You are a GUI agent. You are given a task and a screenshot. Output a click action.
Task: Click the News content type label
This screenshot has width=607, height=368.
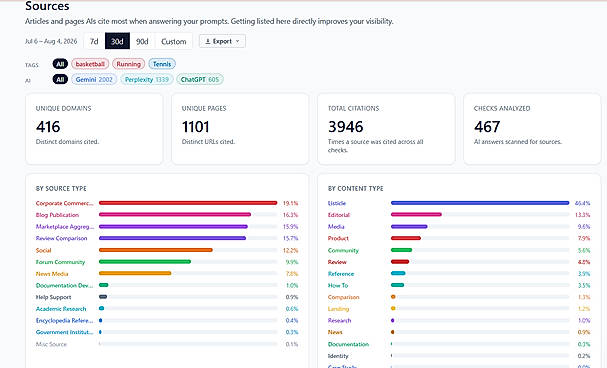tap(335, 332)
